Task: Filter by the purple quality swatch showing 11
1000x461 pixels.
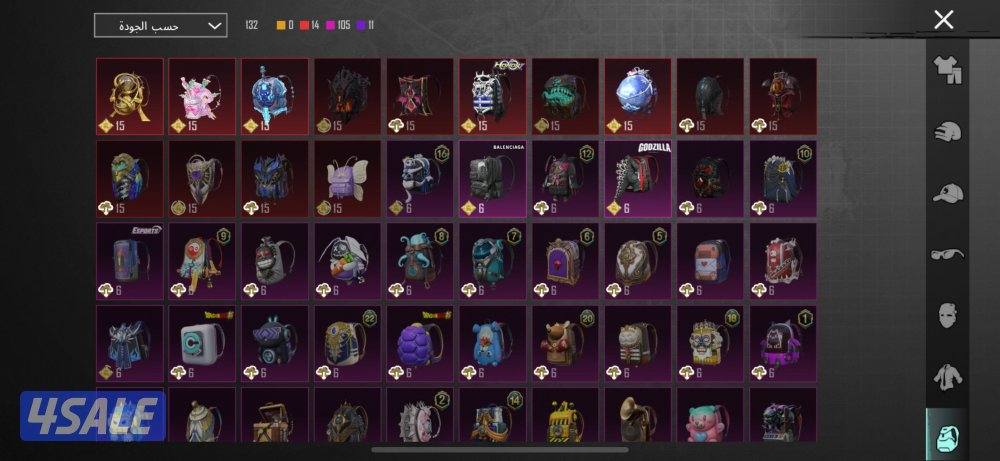Action: tap(362, 26)
